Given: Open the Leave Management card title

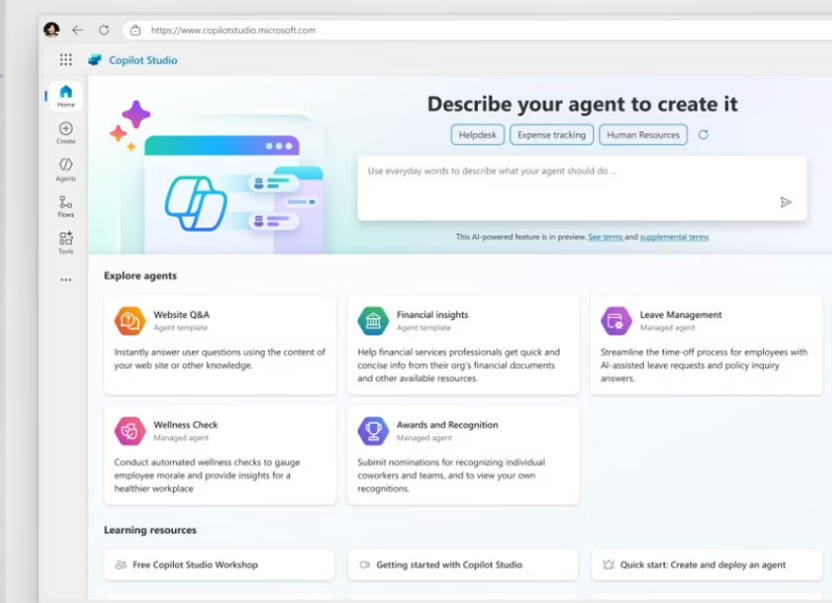Looking at the screenshot, I should [681, 314].
